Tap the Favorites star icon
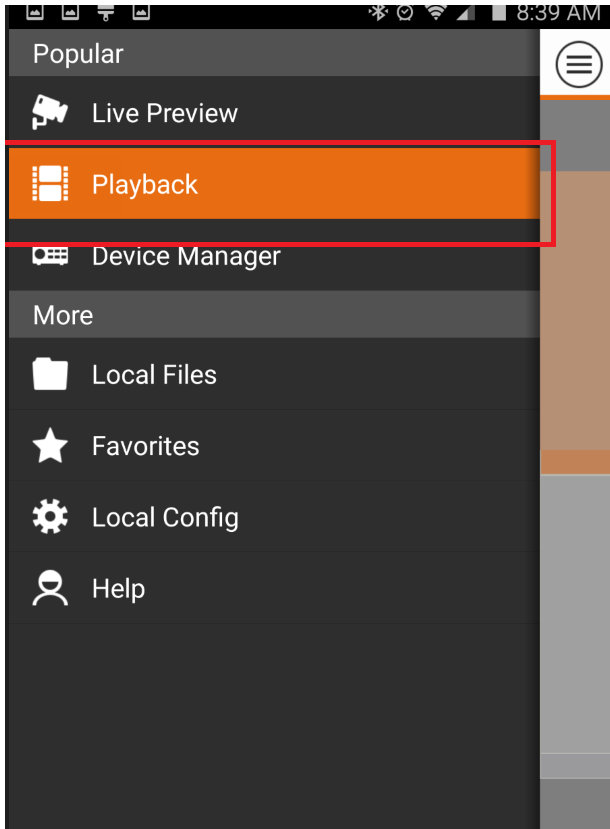Screen dimensions: 610x829 point(50,446)
